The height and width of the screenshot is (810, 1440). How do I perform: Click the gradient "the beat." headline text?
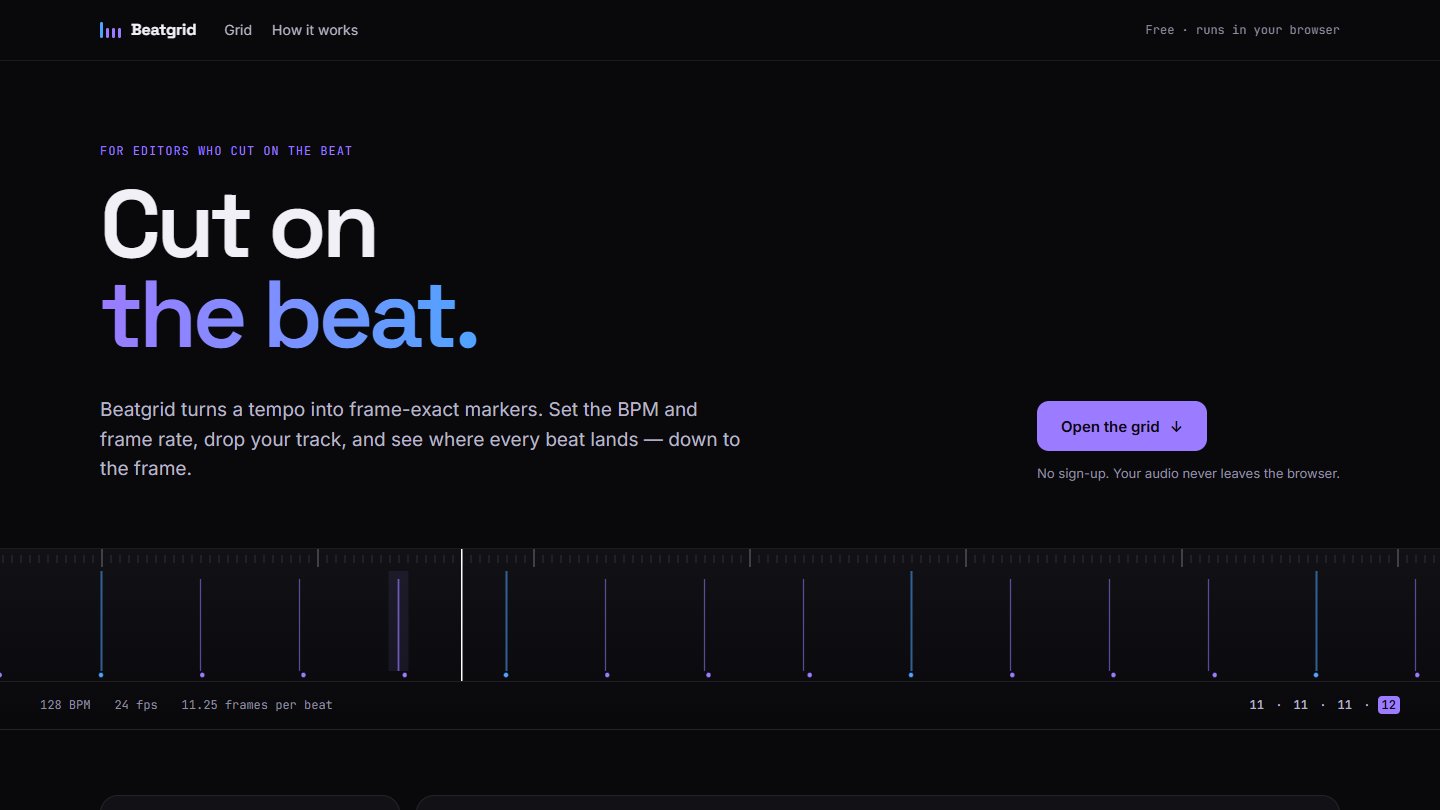289,315
